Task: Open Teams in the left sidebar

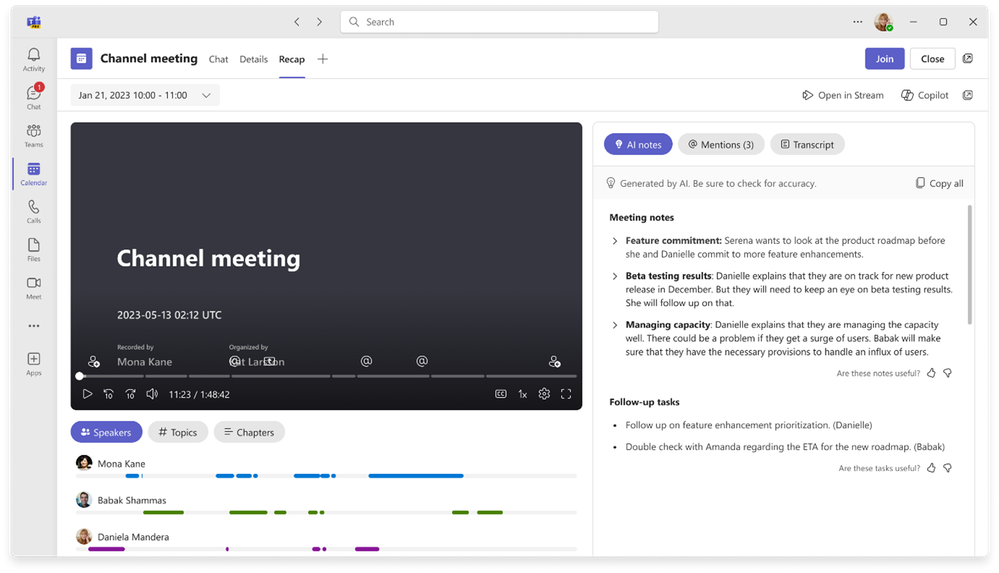Action: 34,135
